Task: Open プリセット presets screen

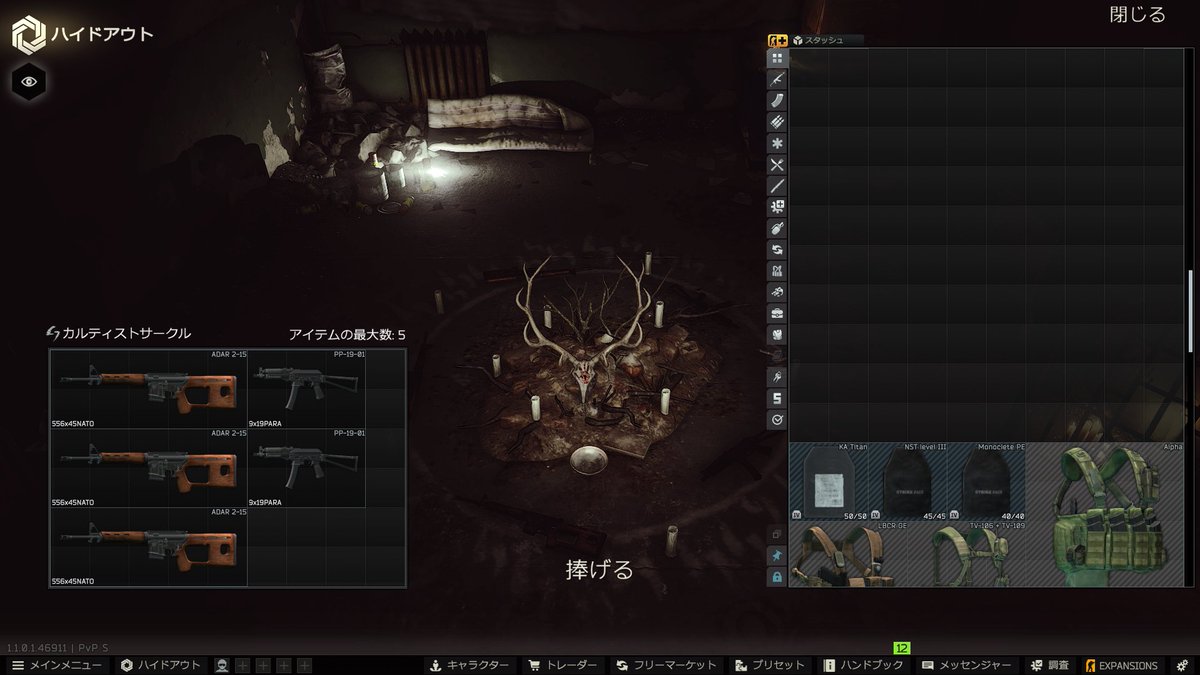Action: (770, 665)
